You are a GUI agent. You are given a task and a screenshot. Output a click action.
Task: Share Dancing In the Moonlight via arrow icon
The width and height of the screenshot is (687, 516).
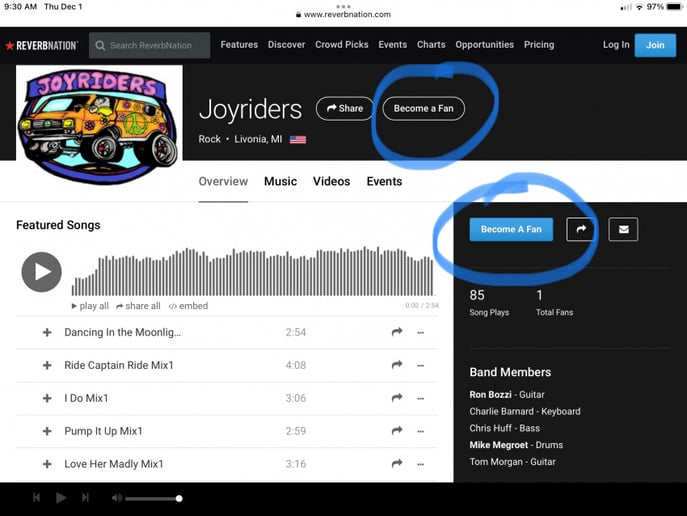pyautogui.click(x=397, y=332)
